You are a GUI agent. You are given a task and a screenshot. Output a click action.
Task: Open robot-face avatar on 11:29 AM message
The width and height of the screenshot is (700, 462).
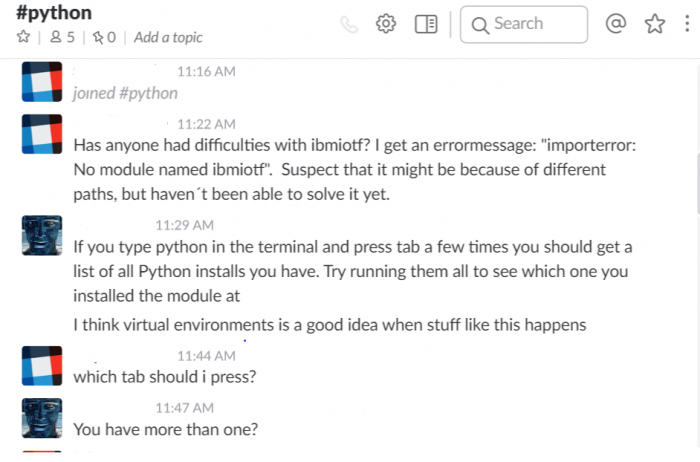(x=42, y=235)
